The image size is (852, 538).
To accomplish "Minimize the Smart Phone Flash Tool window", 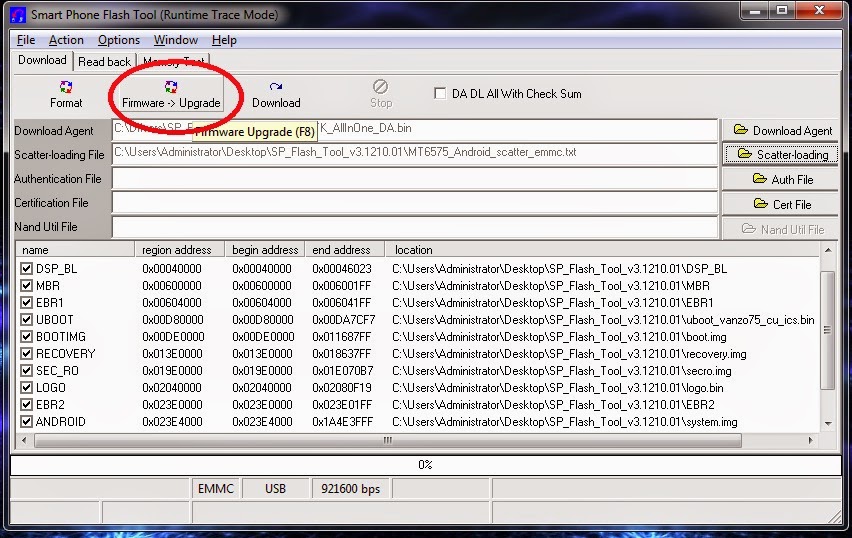I will click(755, 10).
